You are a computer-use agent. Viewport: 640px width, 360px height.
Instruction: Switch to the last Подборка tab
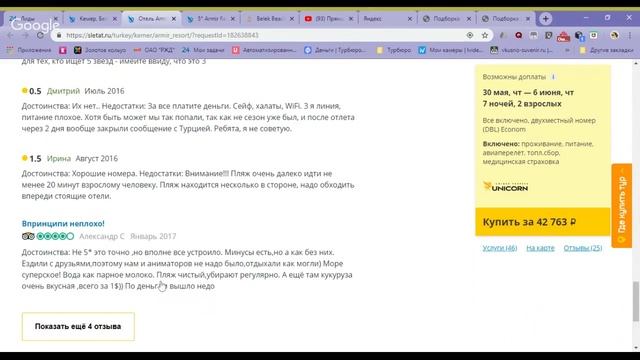tap(505, 19)
